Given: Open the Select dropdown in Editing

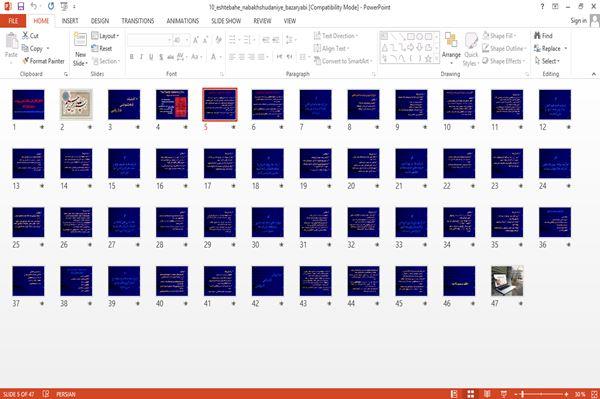Looking at the screenshot, I should click(x=547, y=61).
